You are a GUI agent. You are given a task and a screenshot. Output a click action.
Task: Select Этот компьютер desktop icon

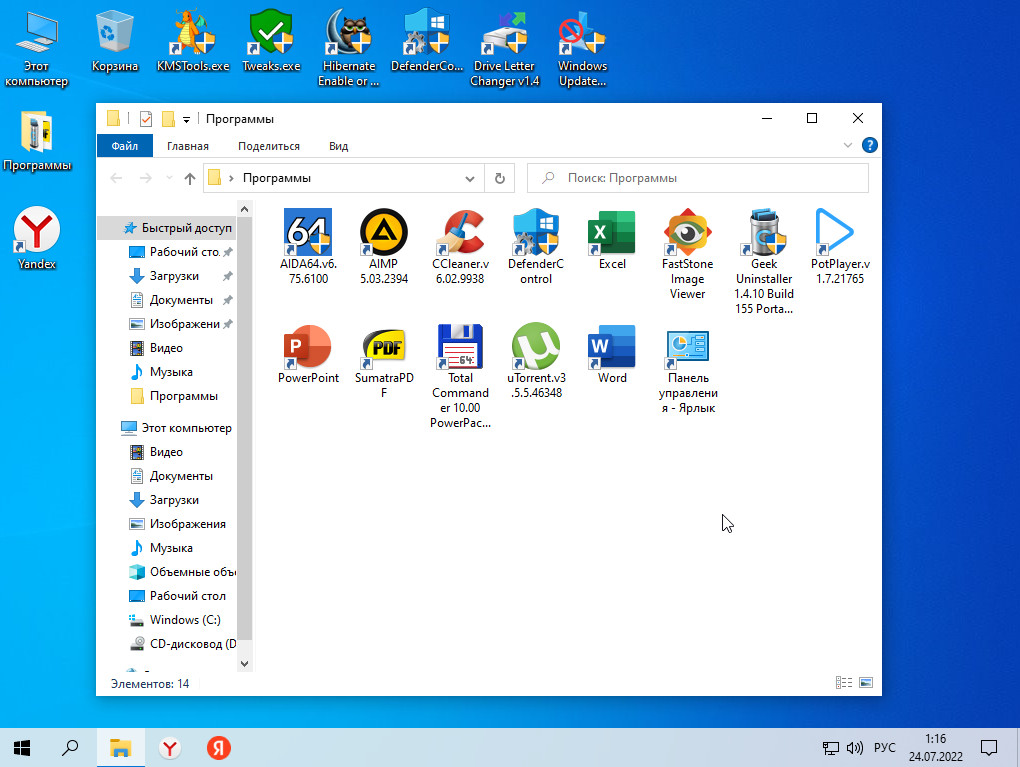coord(36,33)
